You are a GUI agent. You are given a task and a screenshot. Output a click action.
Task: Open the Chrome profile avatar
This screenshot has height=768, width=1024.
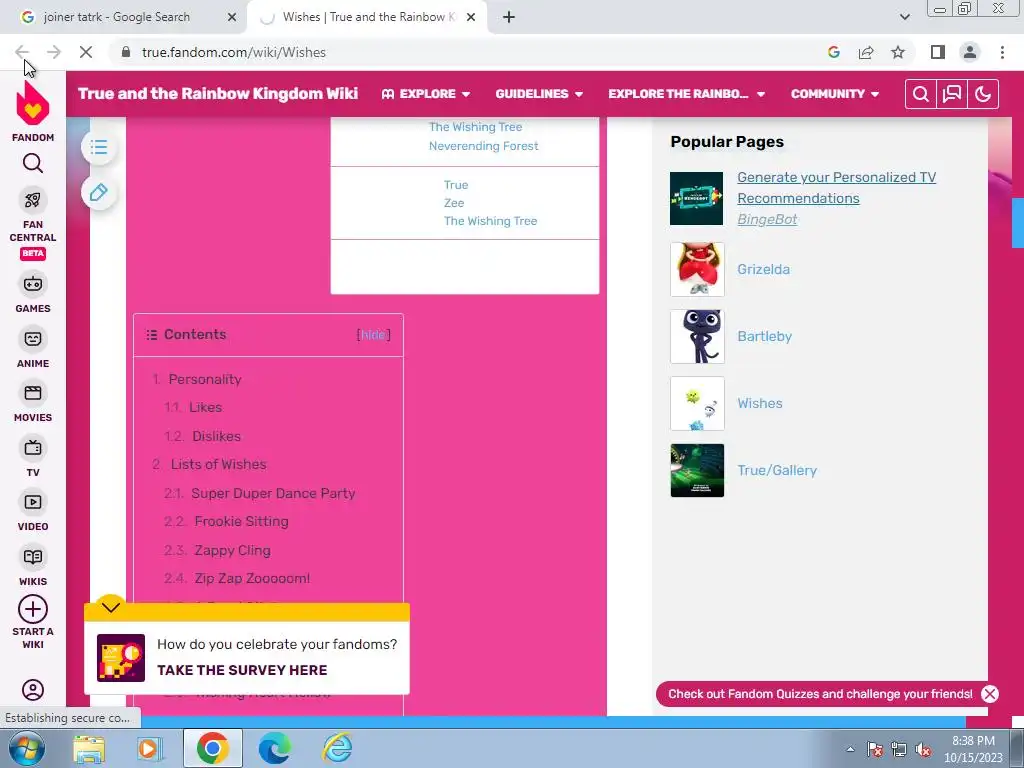pos(970,52)
